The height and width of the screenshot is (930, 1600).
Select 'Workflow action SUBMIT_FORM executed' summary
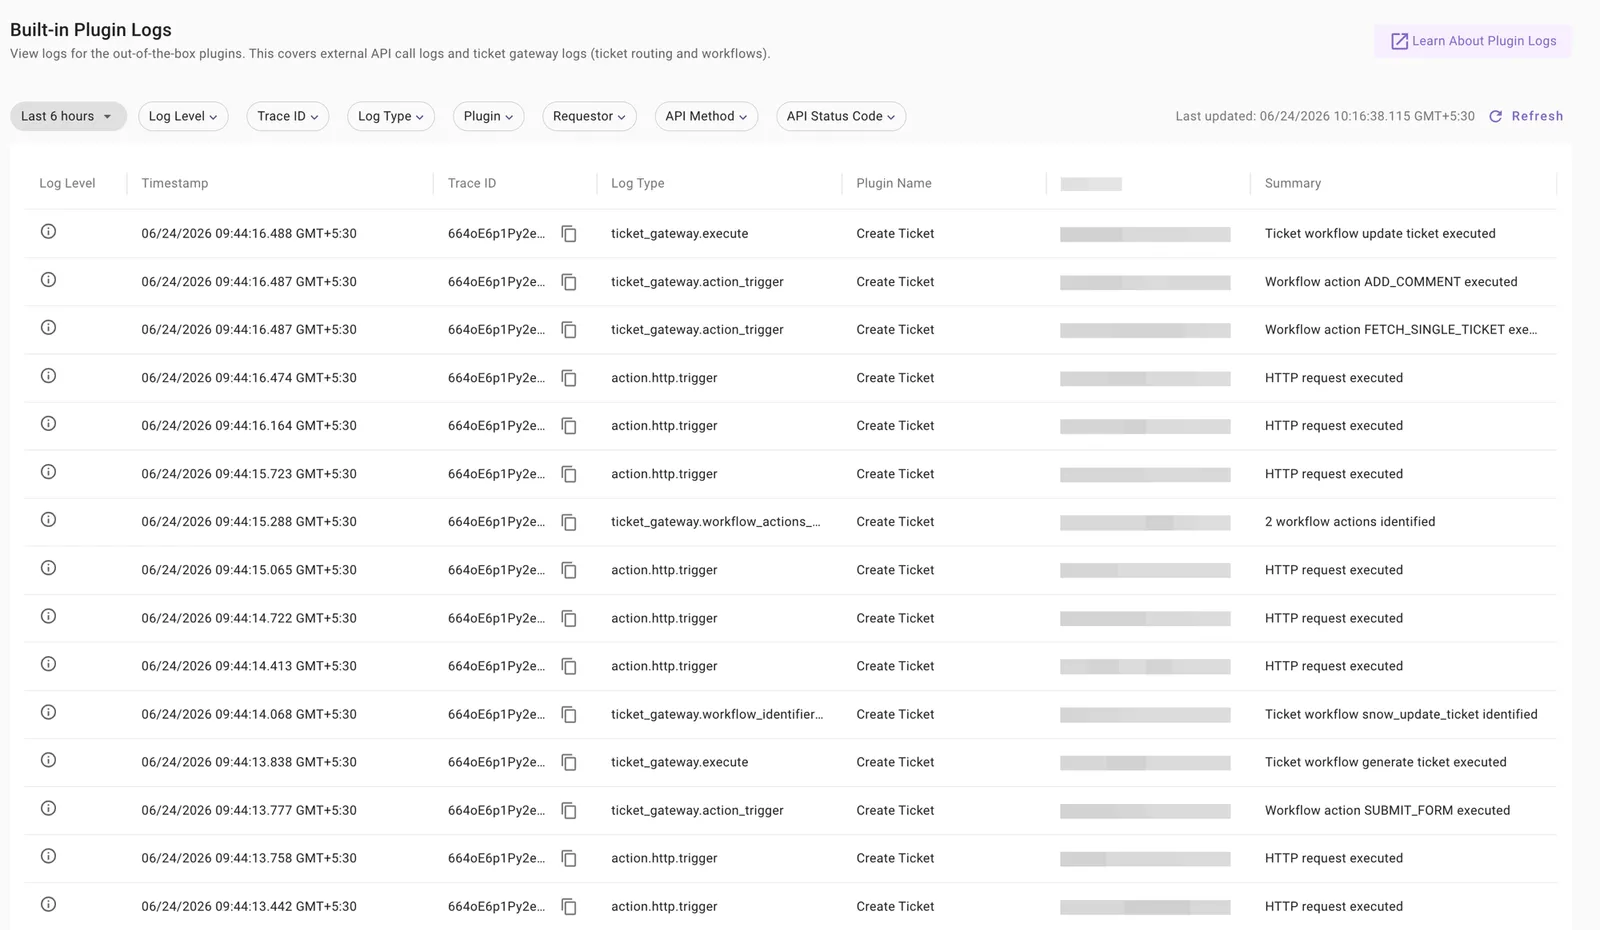tap(1387, 810)
